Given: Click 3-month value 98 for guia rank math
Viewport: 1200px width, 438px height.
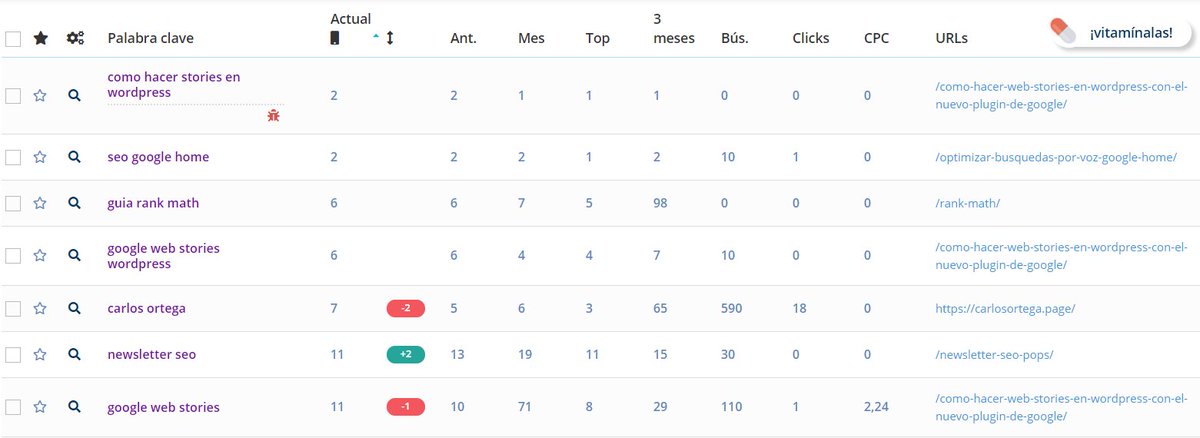Looking at the screenshot, I should tap(660, 203).
